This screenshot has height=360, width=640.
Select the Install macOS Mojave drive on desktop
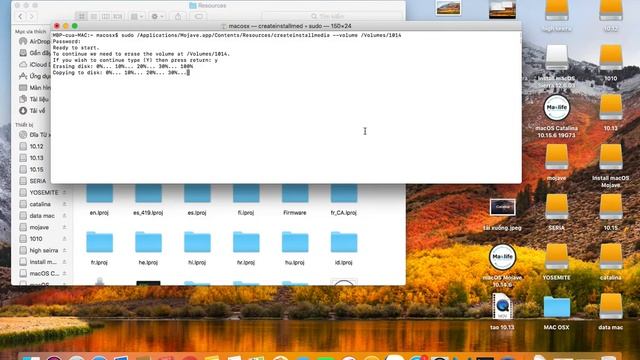click(x=611, y=166)
